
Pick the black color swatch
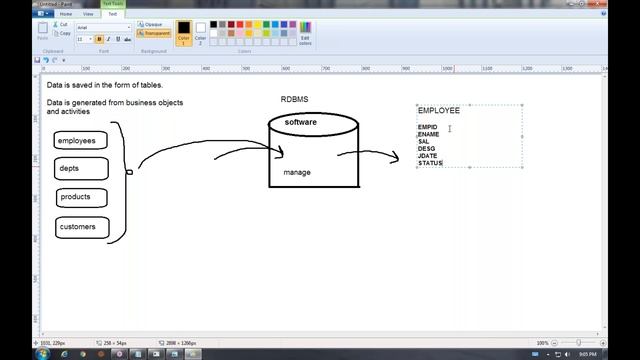coord(213,24)
